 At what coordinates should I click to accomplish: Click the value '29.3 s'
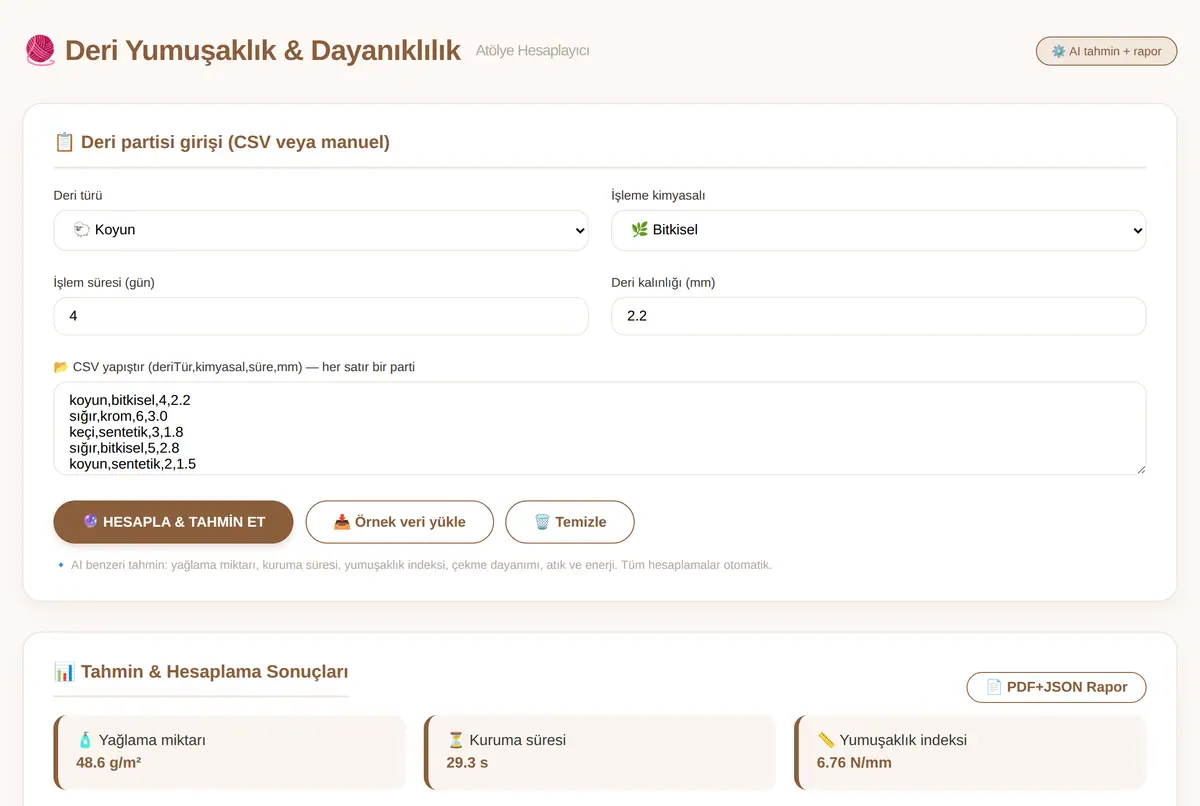pyautogui.click(x=467, y=763)
